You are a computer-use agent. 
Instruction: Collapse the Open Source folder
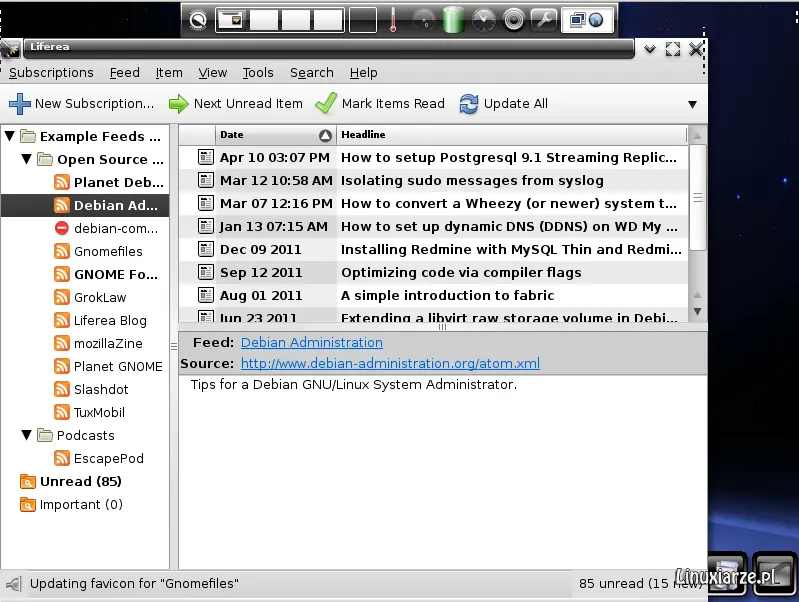click(27, 159)
